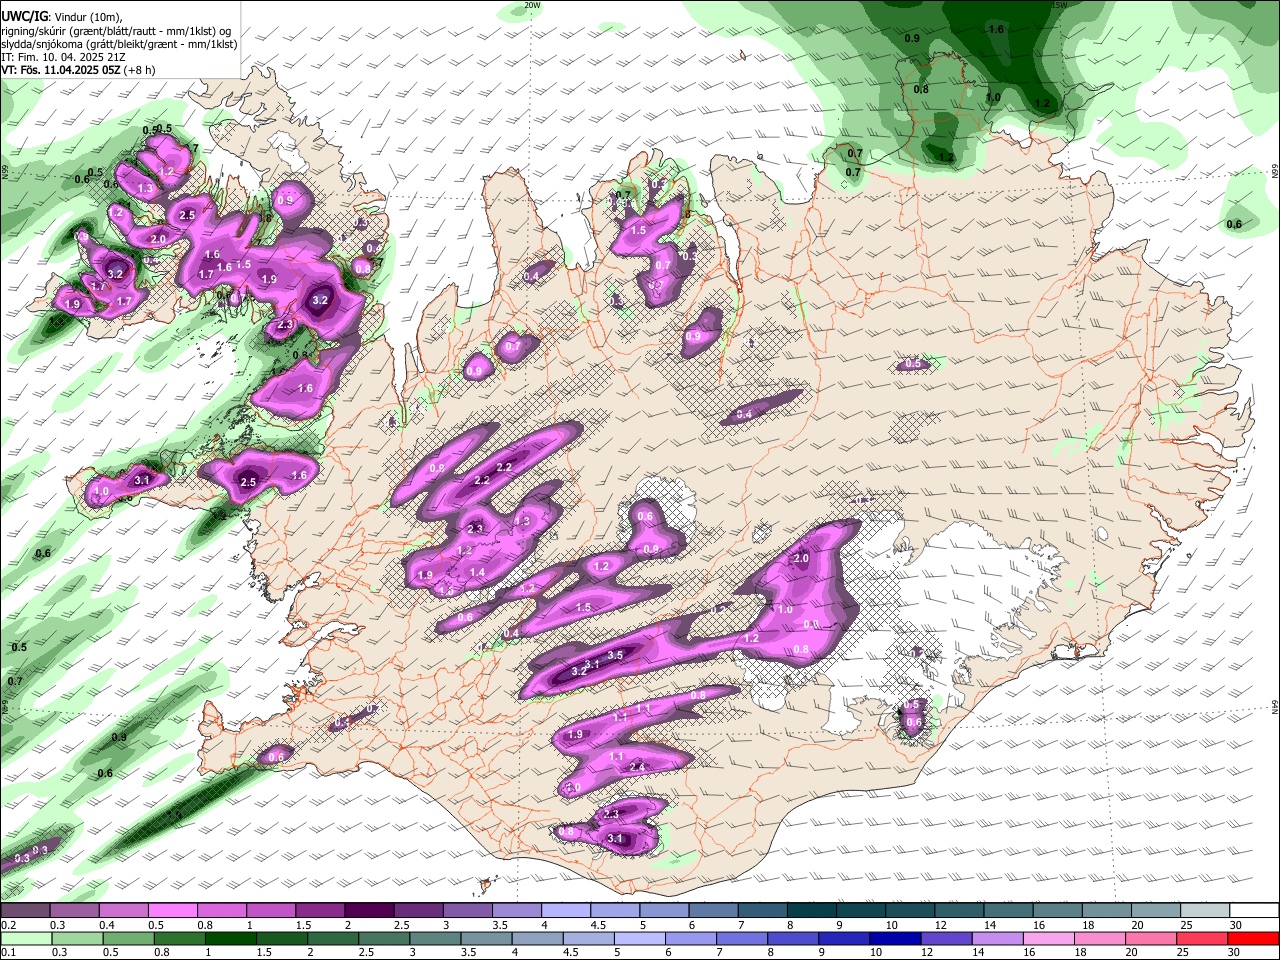Click the 'slydda/snjókoma' legend description line
The height and width of the screenshot is (960, 1280).
click(120, 44)
